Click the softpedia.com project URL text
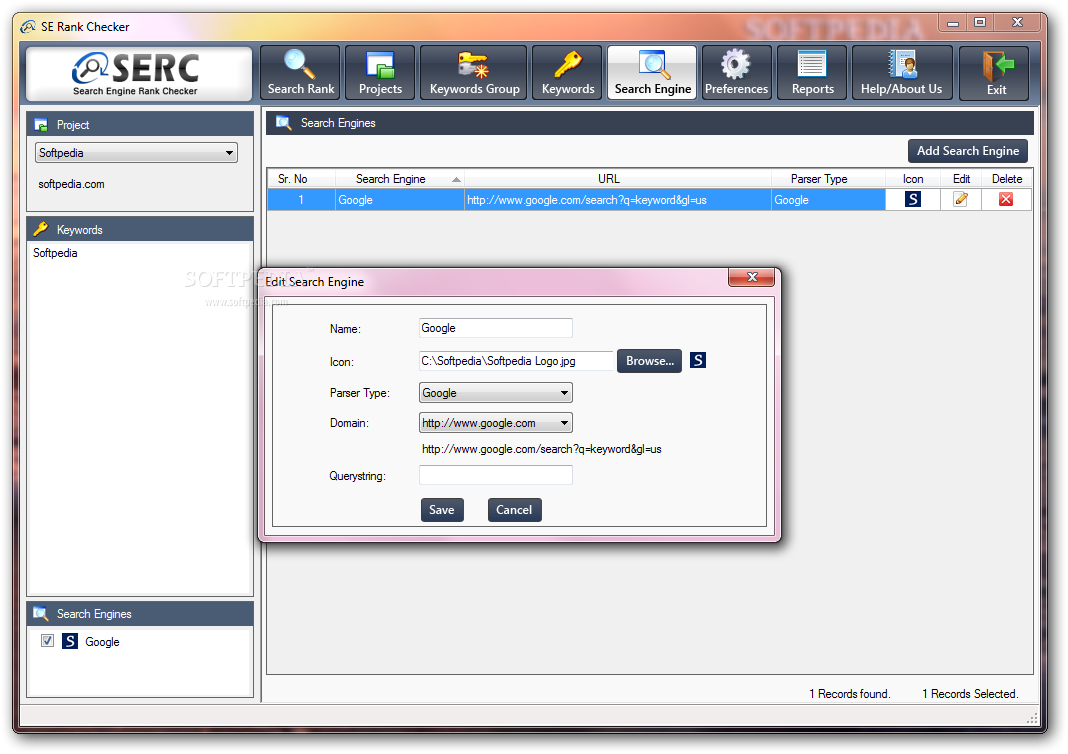Viewport: 1068px width, 754px height. 72,184
